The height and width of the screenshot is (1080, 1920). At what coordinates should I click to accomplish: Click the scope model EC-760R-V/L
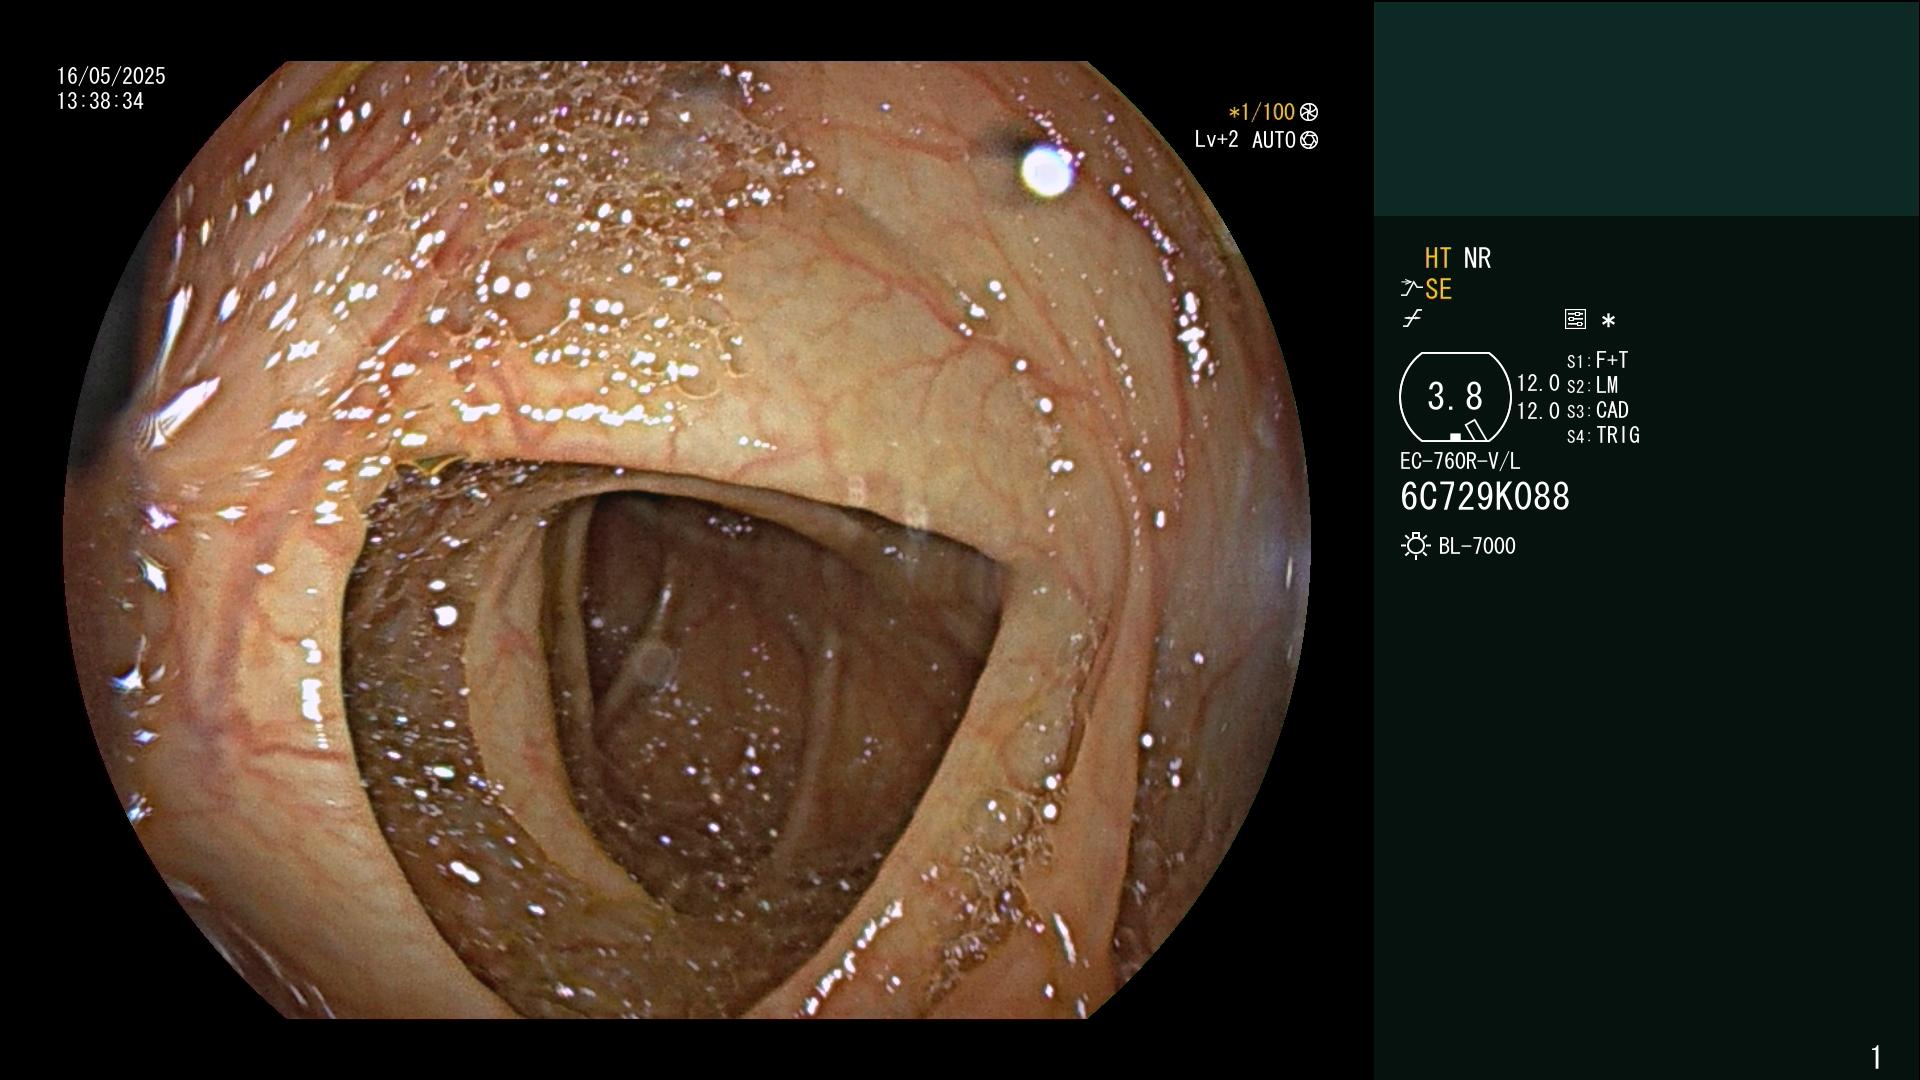click(1460, 462)
